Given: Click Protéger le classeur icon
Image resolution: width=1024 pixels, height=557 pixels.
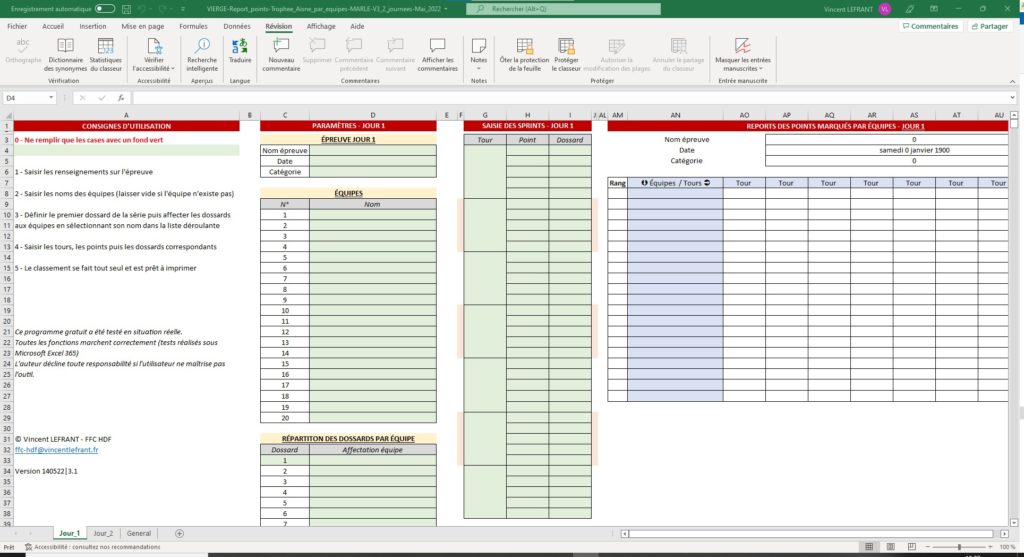Looking at the screenshot, I should coord(567,54).
